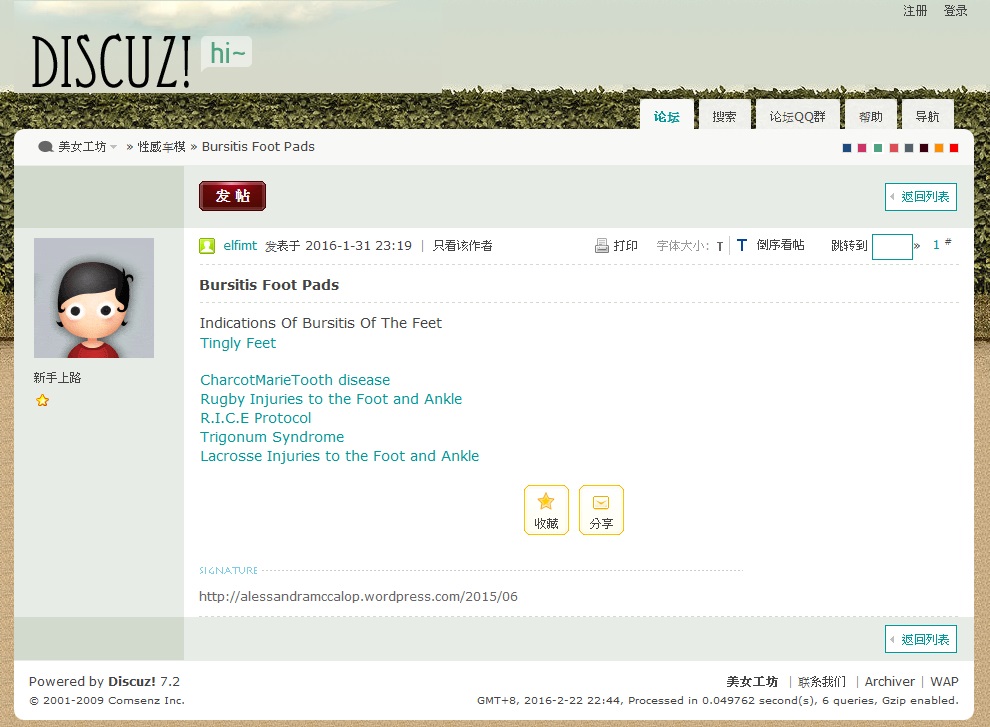
Task: Click the red 发帖 post button
Action: pyautogui.click(x=232, y=196)
